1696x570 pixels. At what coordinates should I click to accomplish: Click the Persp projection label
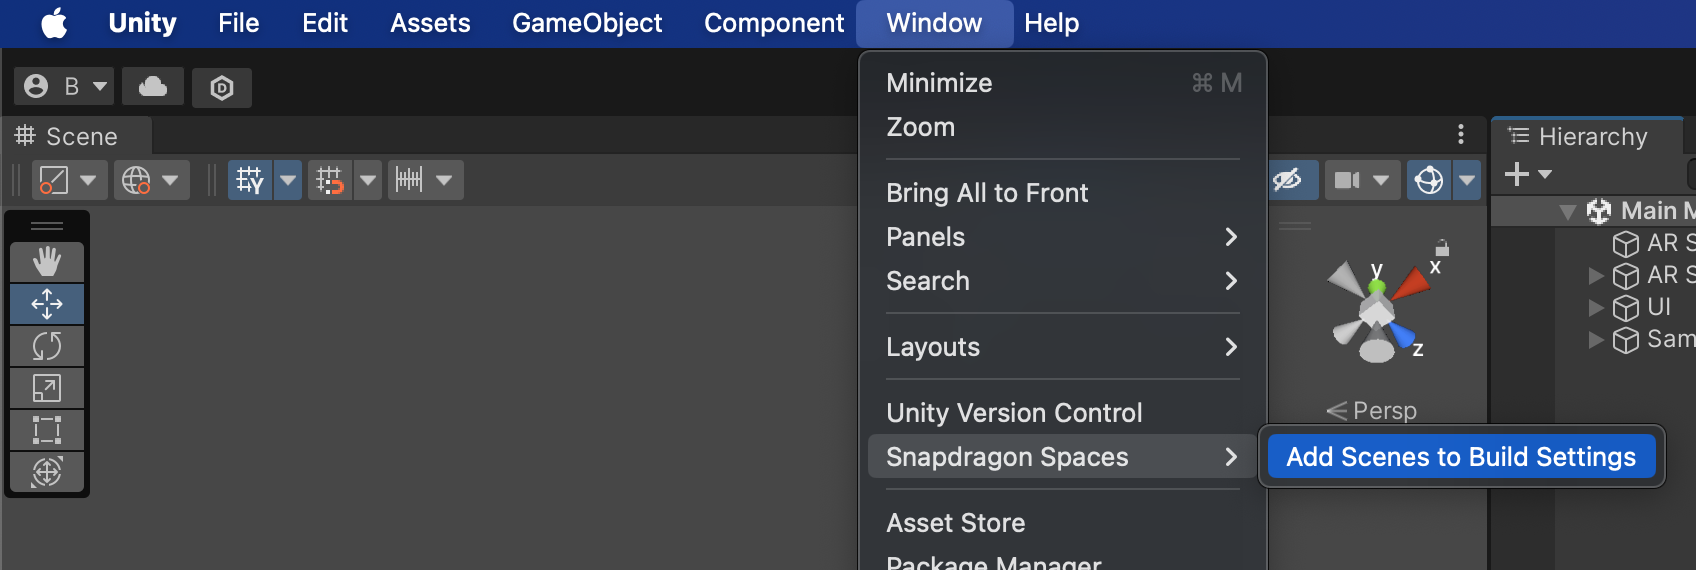click(1384, 411)
